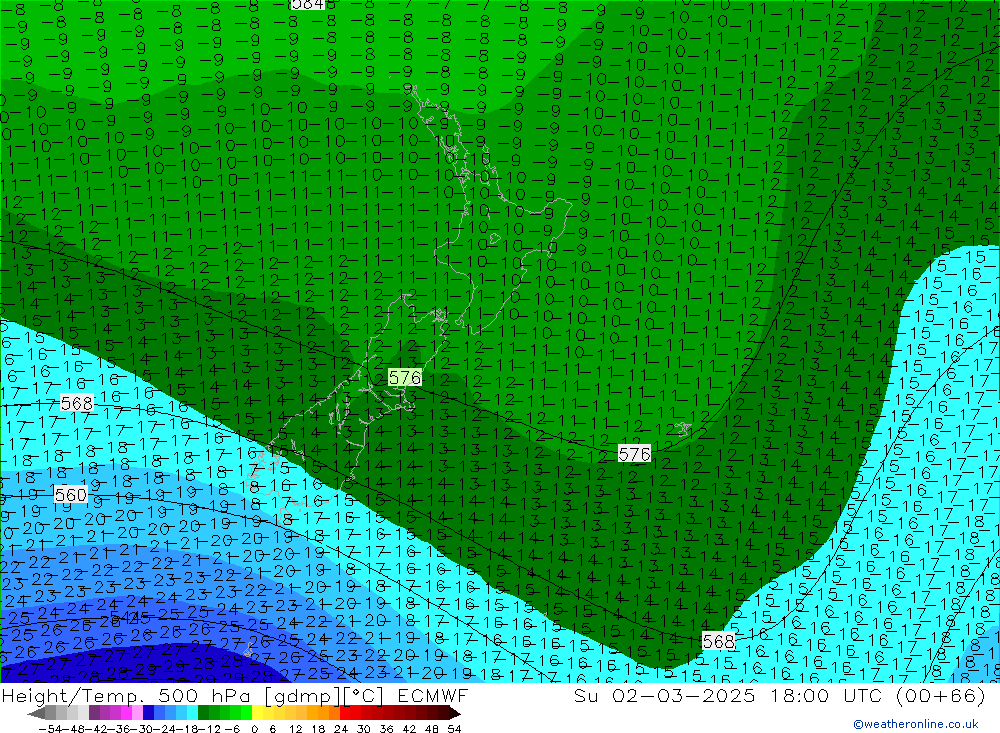Screen dimensions: 1000x733
Task: Click the 24 value on legend scale
Action: point(341,729)
